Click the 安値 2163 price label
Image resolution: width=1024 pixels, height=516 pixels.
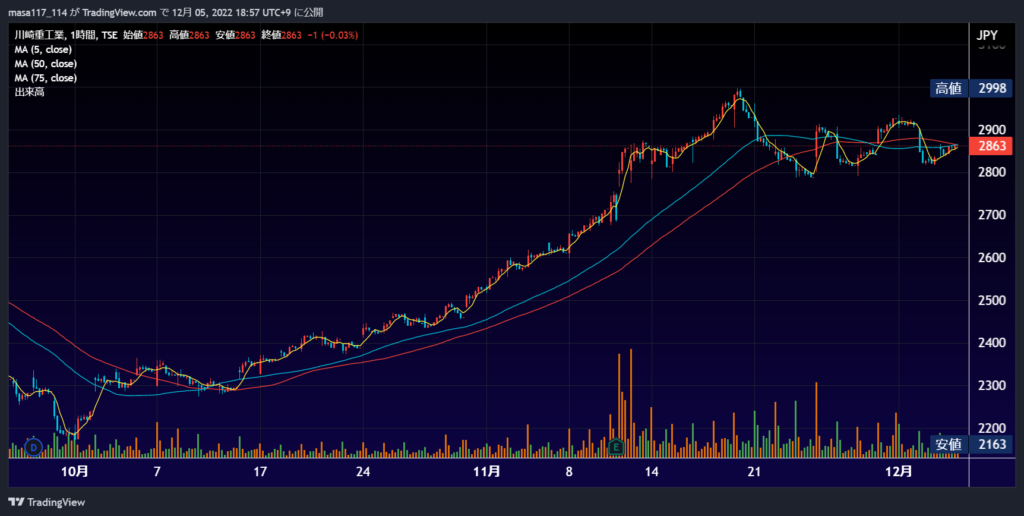click(971, 445)
